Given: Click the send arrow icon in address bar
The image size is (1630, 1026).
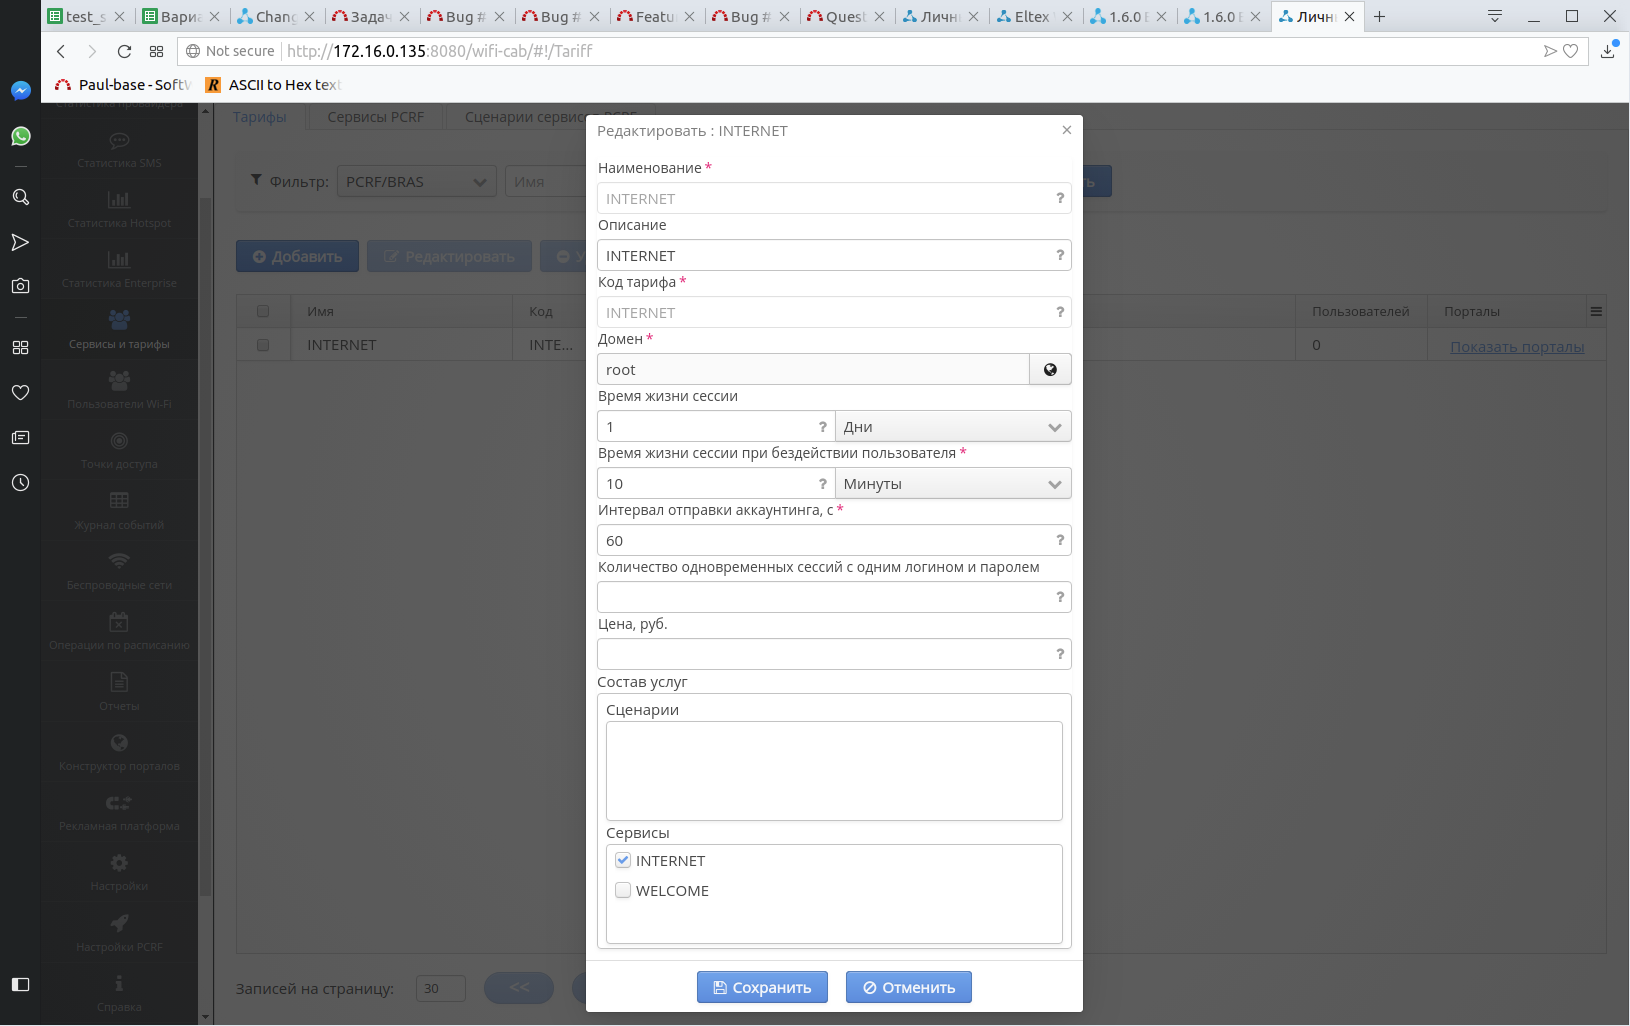Looking at the screenshot, I should [1550, 51].
